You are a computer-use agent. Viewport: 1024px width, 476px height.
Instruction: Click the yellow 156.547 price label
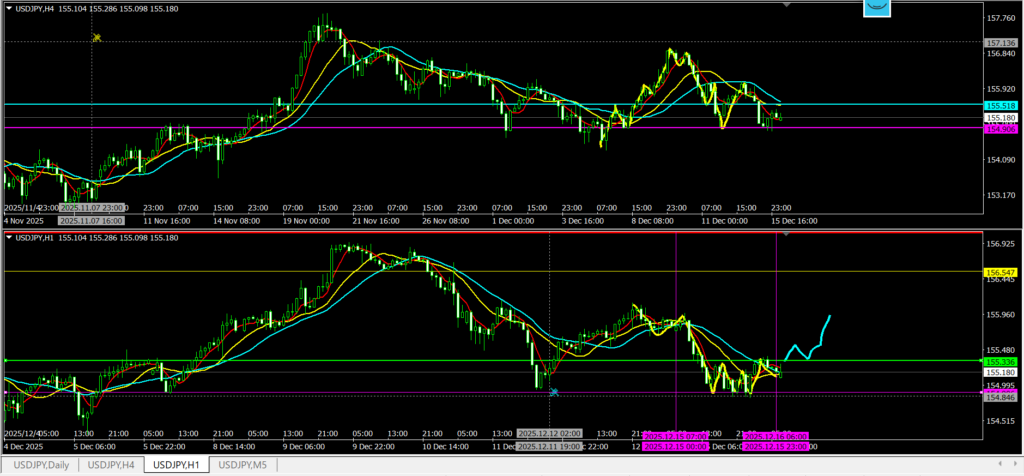[1001, 272]
